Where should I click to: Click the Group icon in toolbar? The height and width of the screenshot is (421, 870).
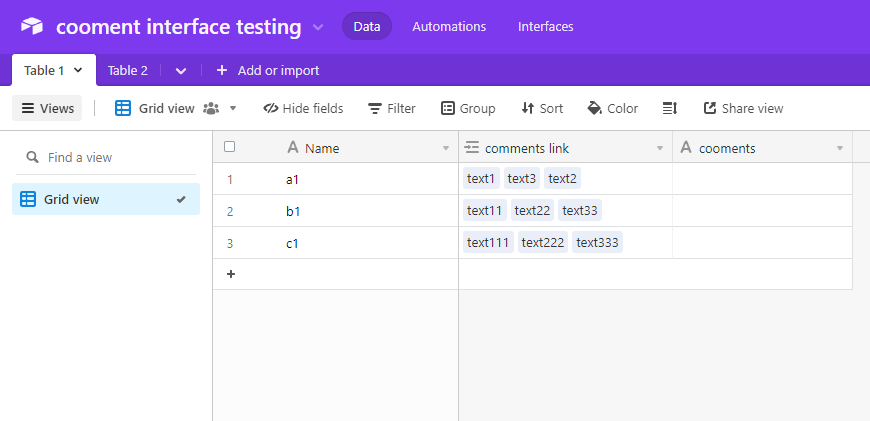click(448, 108)
